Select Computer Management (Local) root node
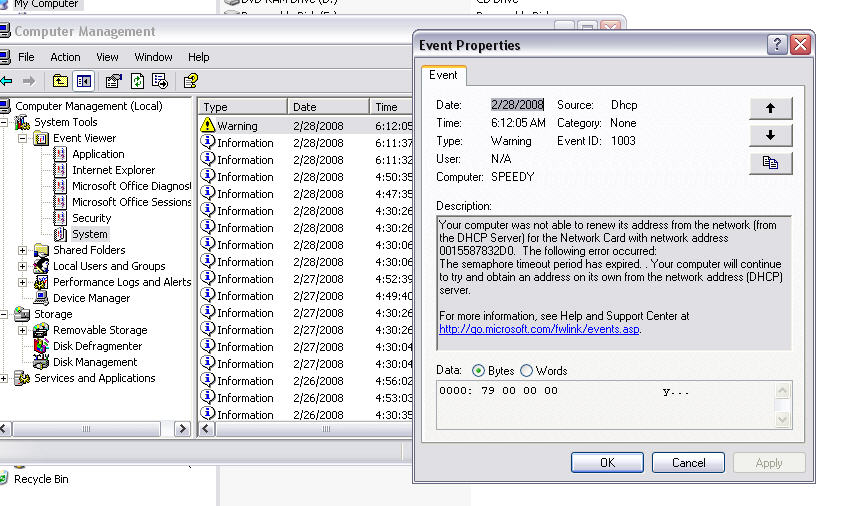 82,106
